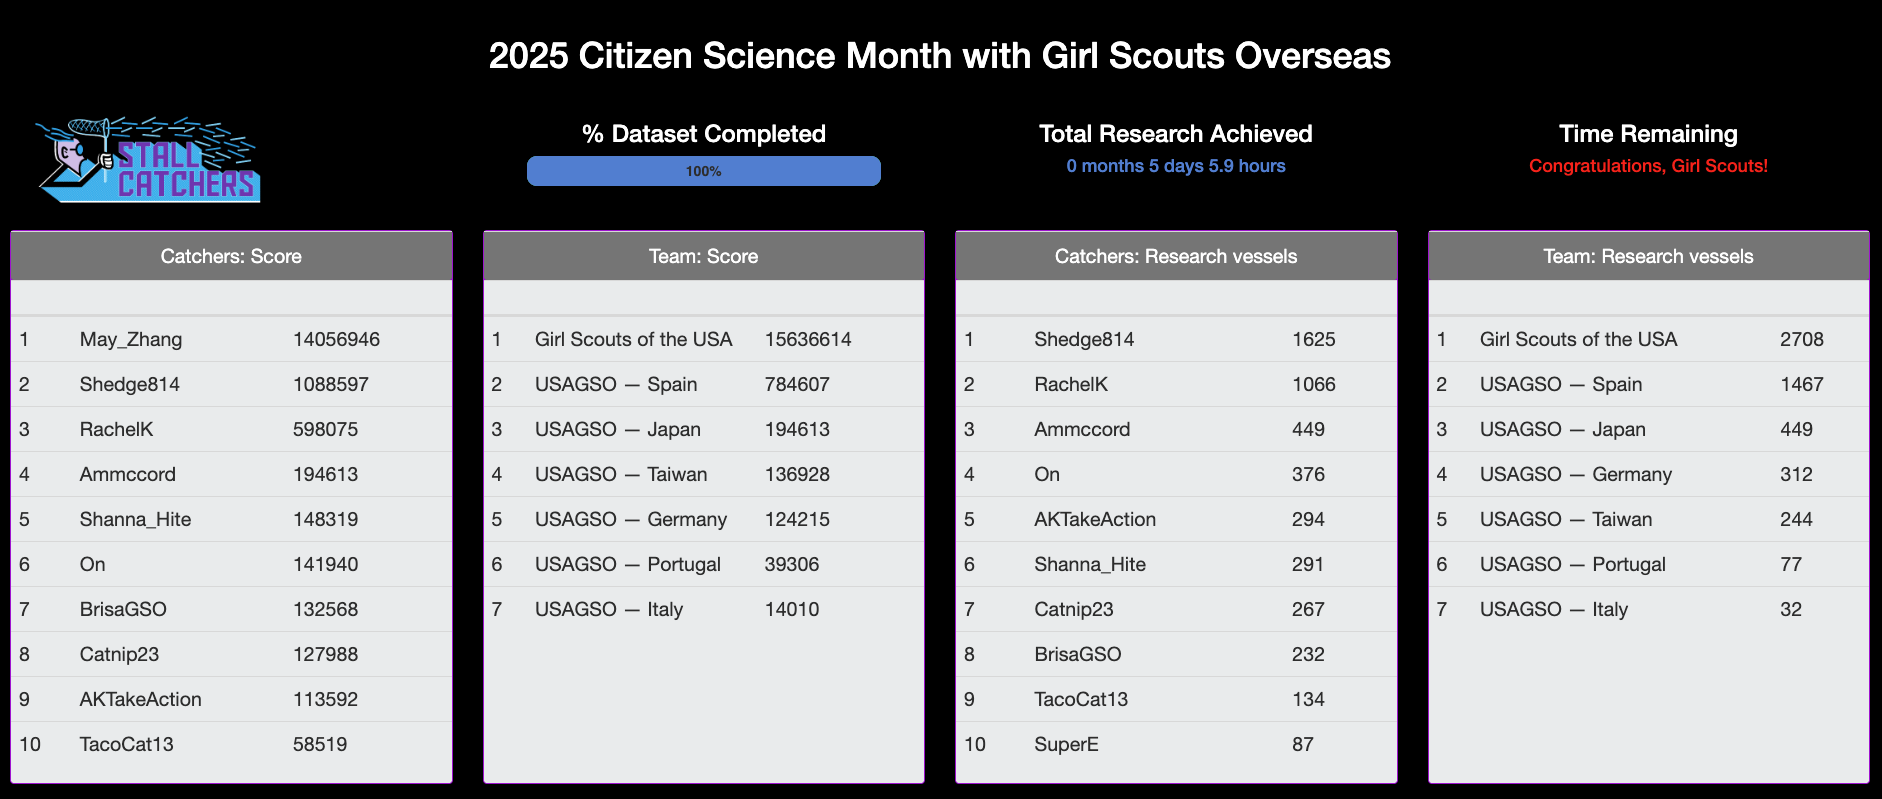Click team score 39306

coord(792,564)
